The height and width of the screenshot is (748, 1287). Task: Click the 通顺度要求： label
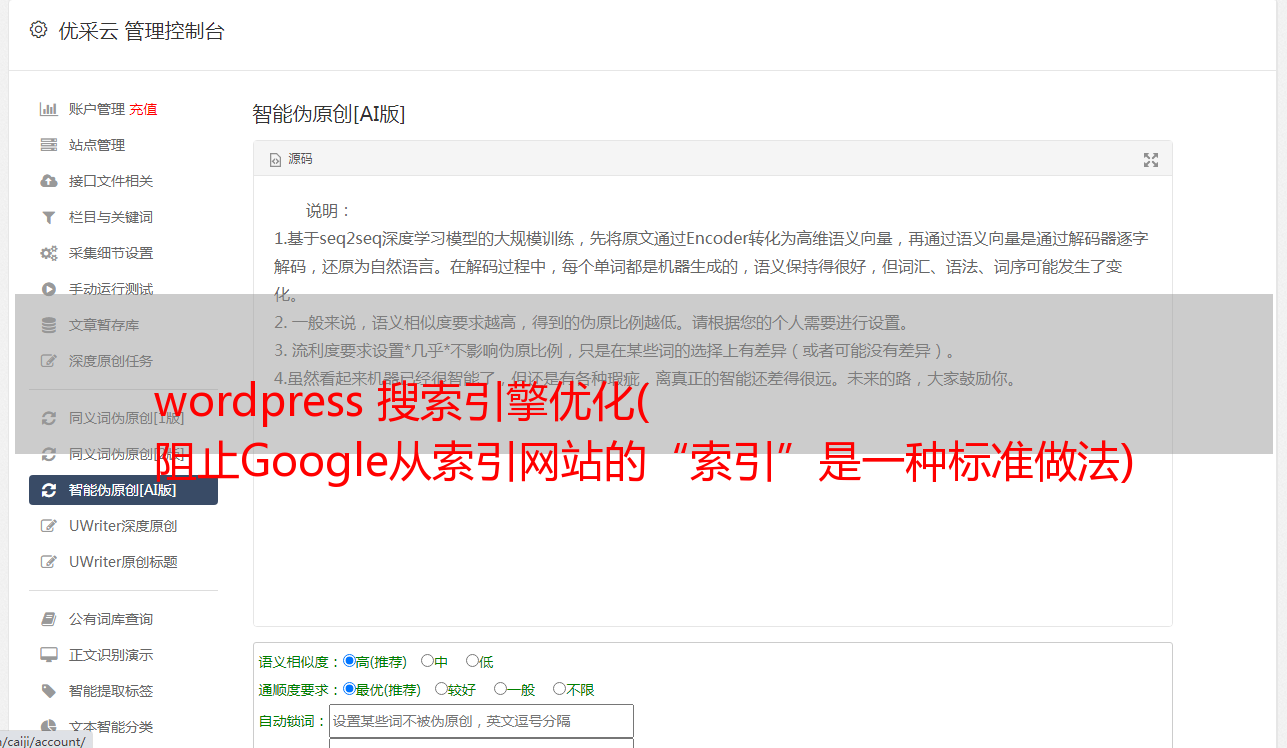300,690
